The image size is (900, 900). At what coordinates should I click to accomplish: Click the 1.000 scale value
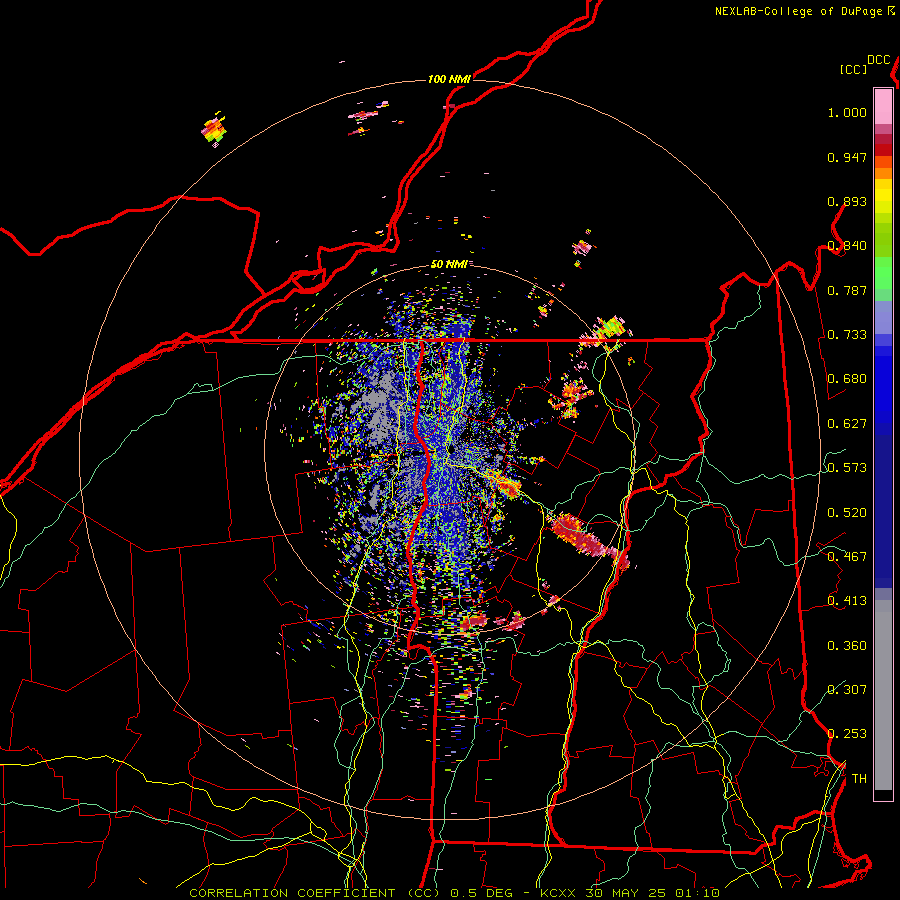click(x=847, y=112)
